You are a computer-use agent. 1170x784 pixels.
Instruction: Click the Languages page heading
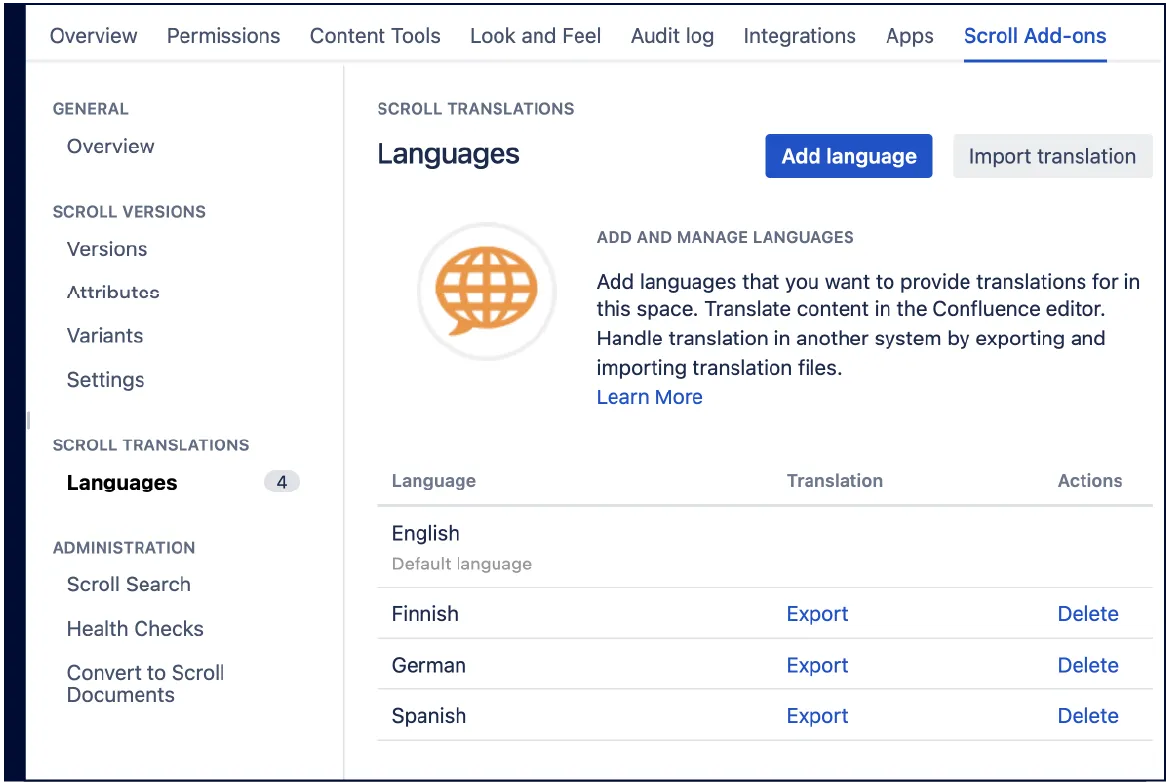coord(448,154)
